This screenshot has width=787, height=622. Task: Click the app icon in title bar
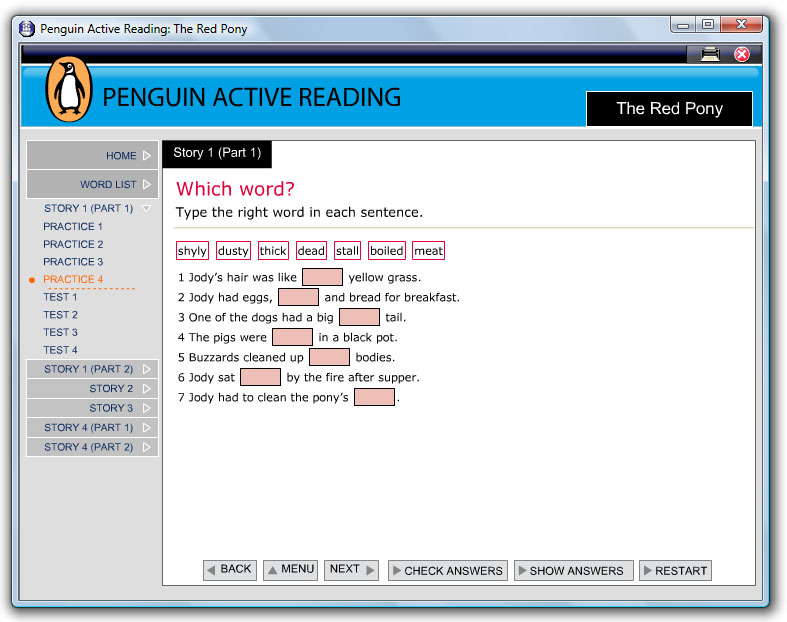coord(27,28)
